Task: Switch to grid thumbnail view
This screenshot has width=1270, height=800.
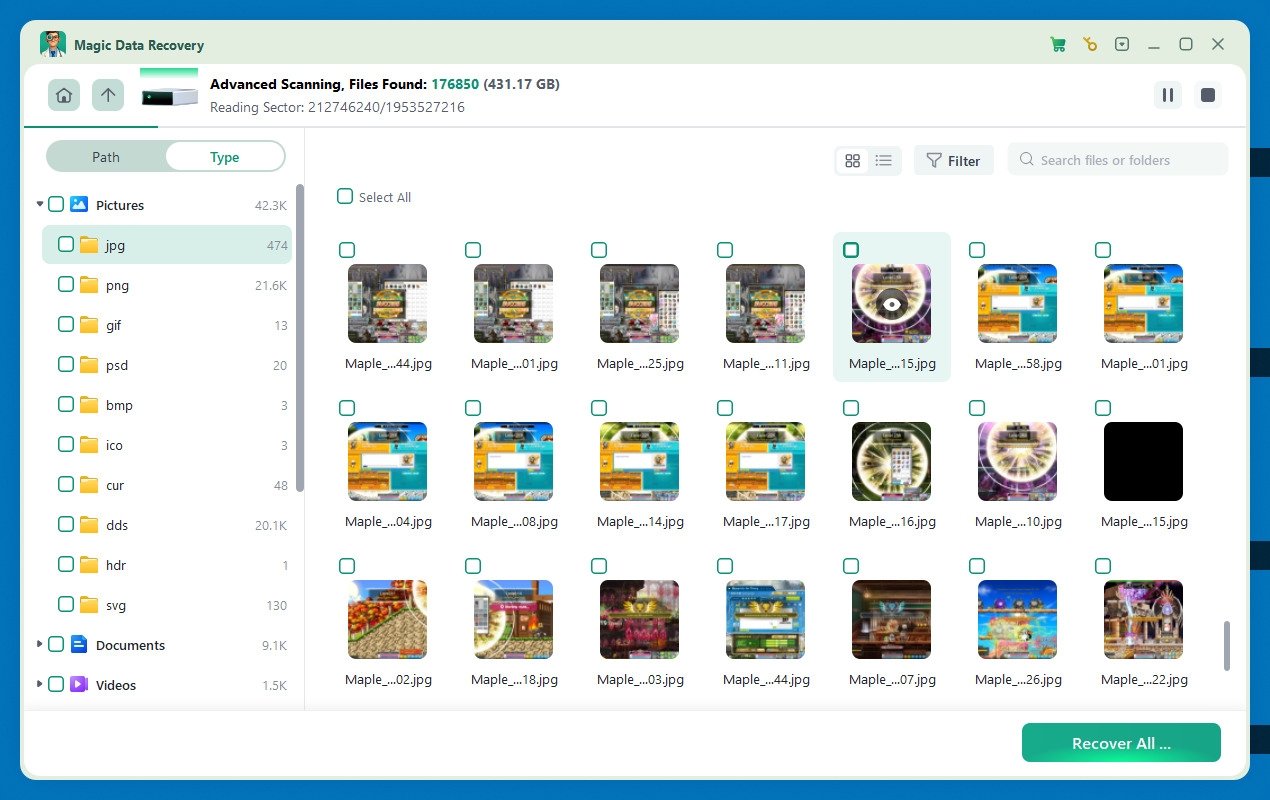Action: click(852, 160)
